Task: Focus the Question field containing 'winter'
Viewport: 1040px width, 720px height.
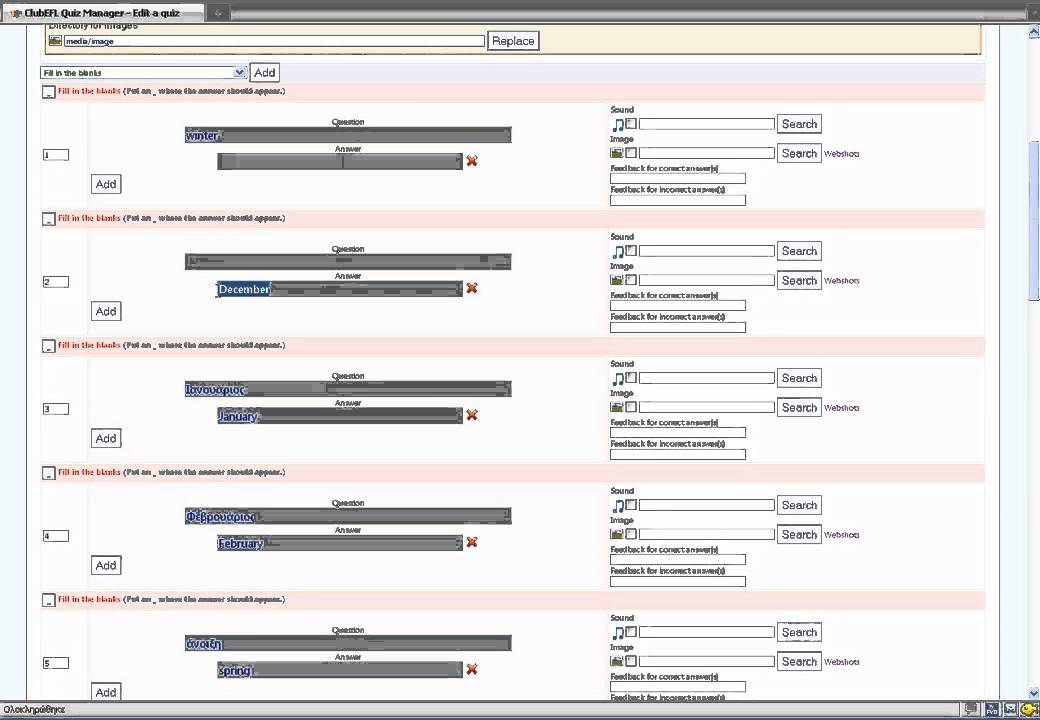Action: tap(348, 135)
